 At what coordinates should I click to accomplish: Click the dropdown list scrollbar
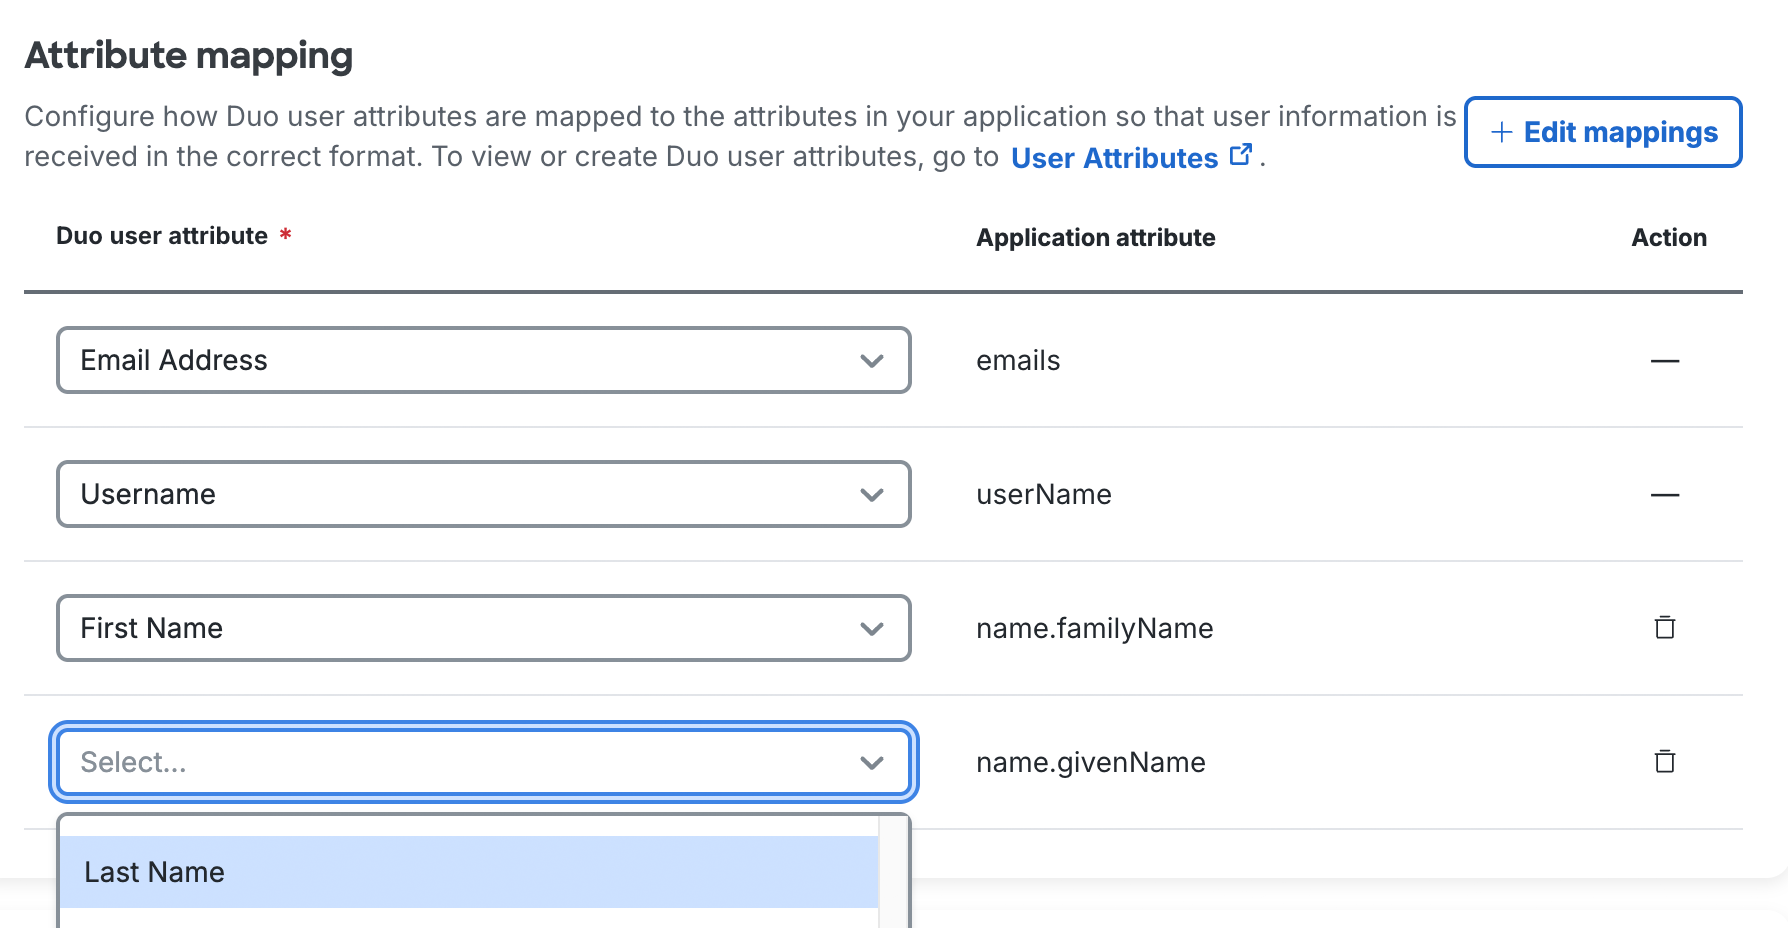(x=895, y=871)
